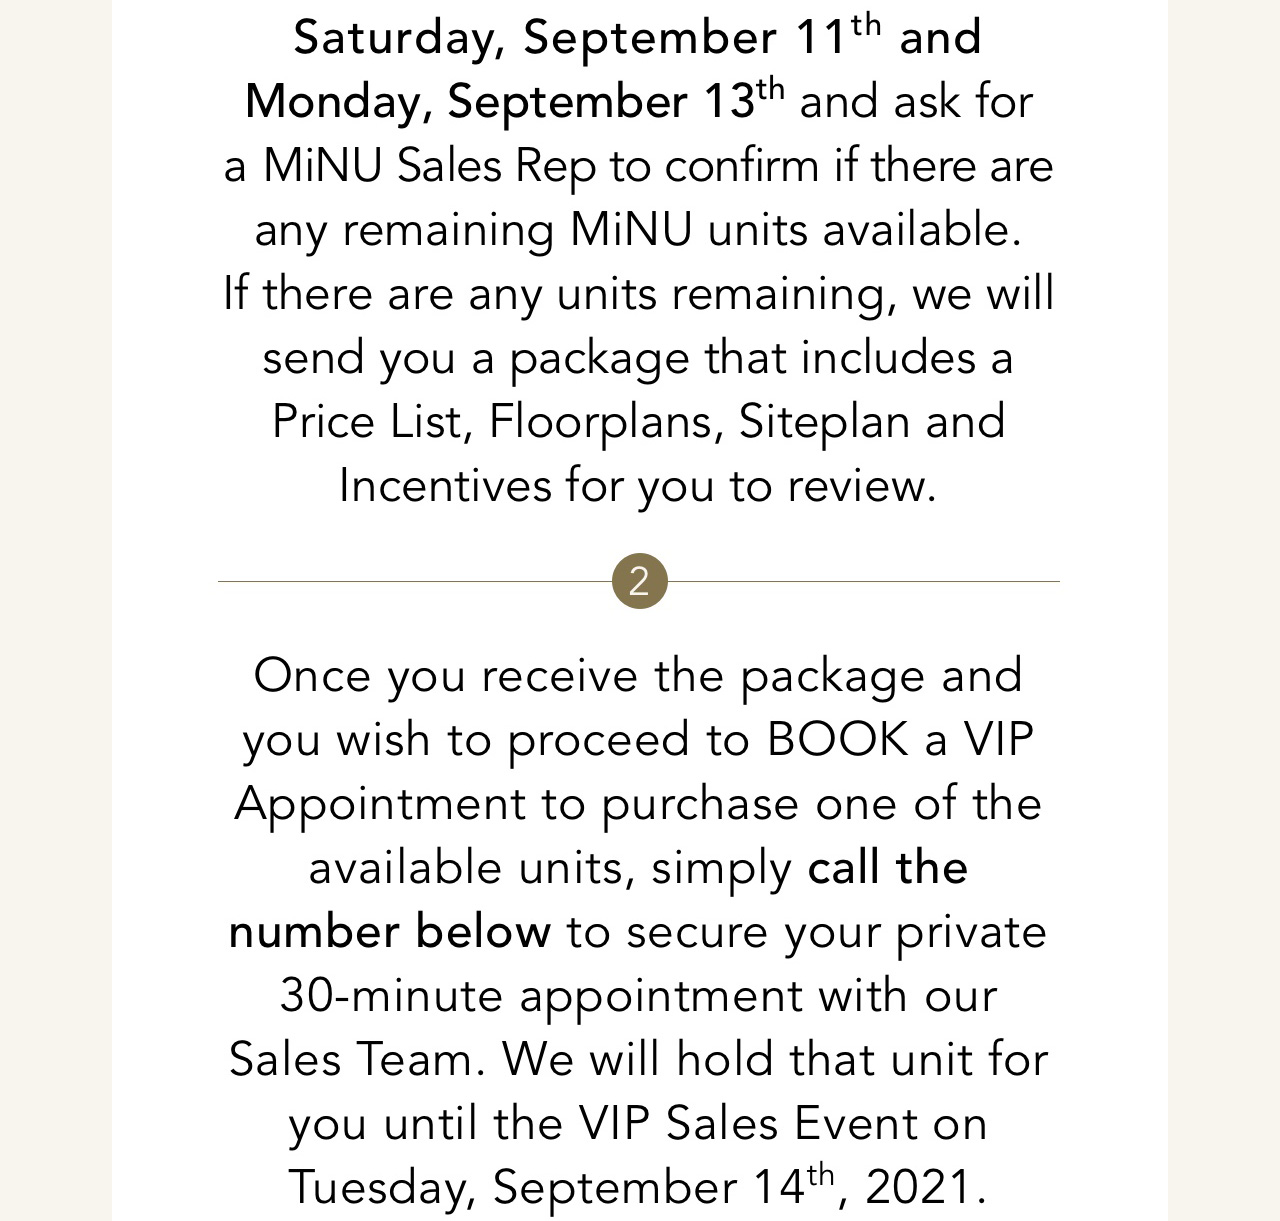
Task: Click the word 'BOOK' in step two
Action: [838, 740]
